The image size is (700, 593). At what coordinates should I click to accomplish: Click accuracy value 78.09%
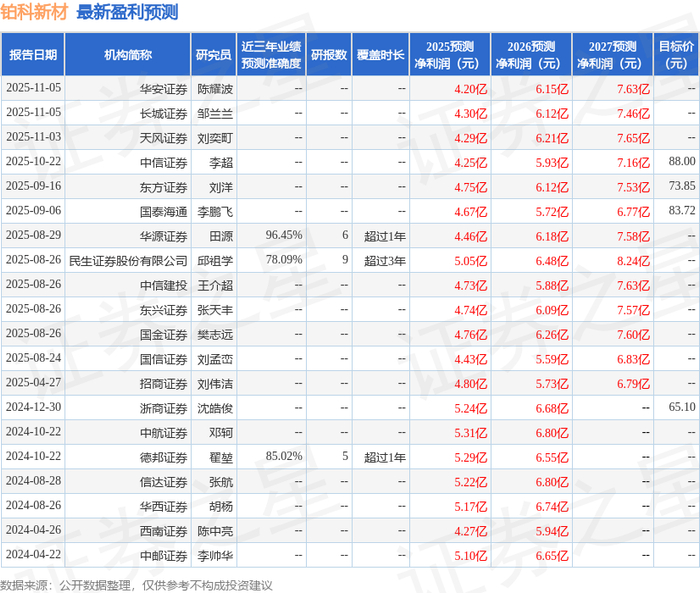[284, 259]
